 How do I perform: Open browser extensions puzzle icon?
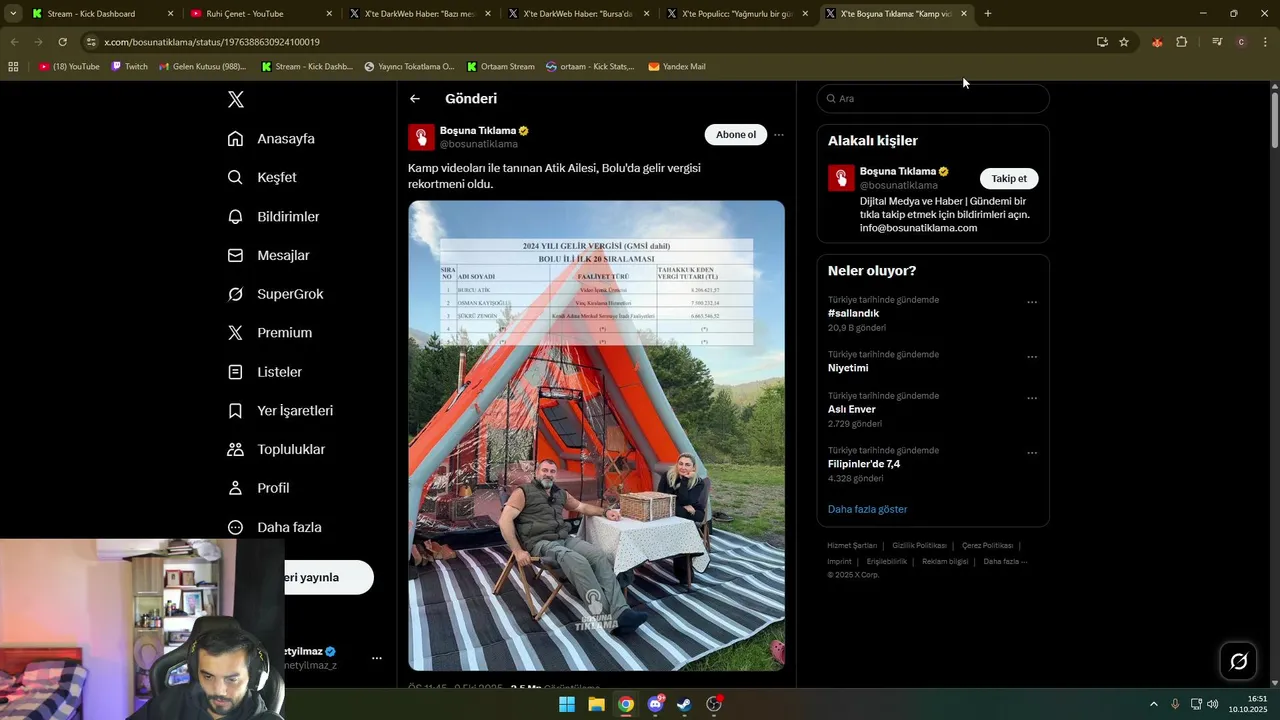click(1182, 42)
